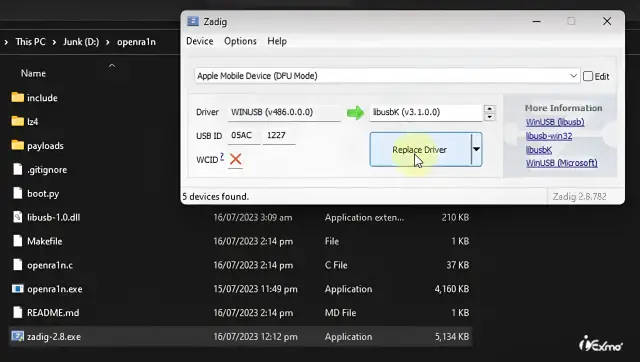Open the Options menu
The image size is (640, 362).
click(240, 41)
